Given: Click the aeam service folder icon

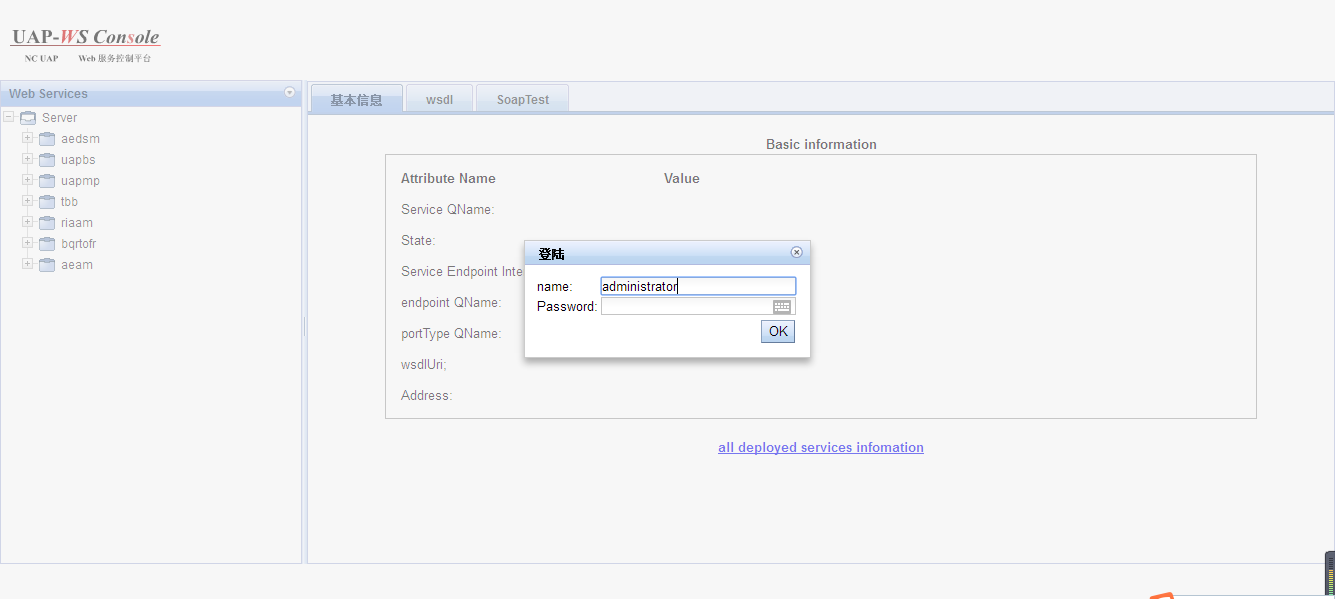Looking at the screenshot, I should 47,265.
